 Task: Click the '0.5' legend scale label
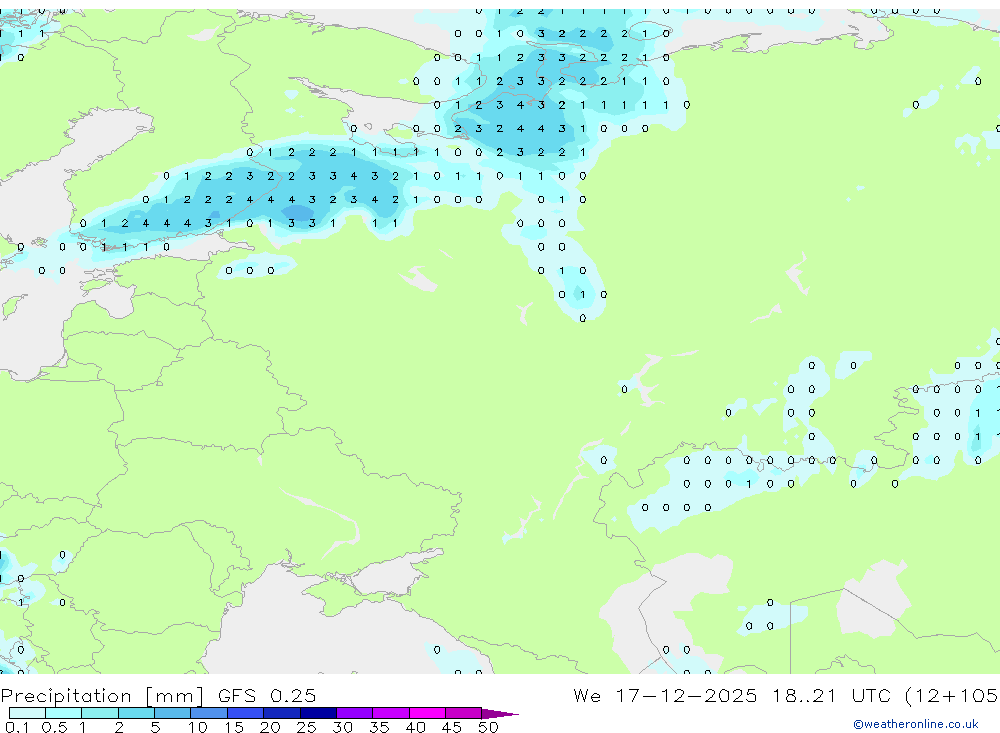[x=54, y=727]
